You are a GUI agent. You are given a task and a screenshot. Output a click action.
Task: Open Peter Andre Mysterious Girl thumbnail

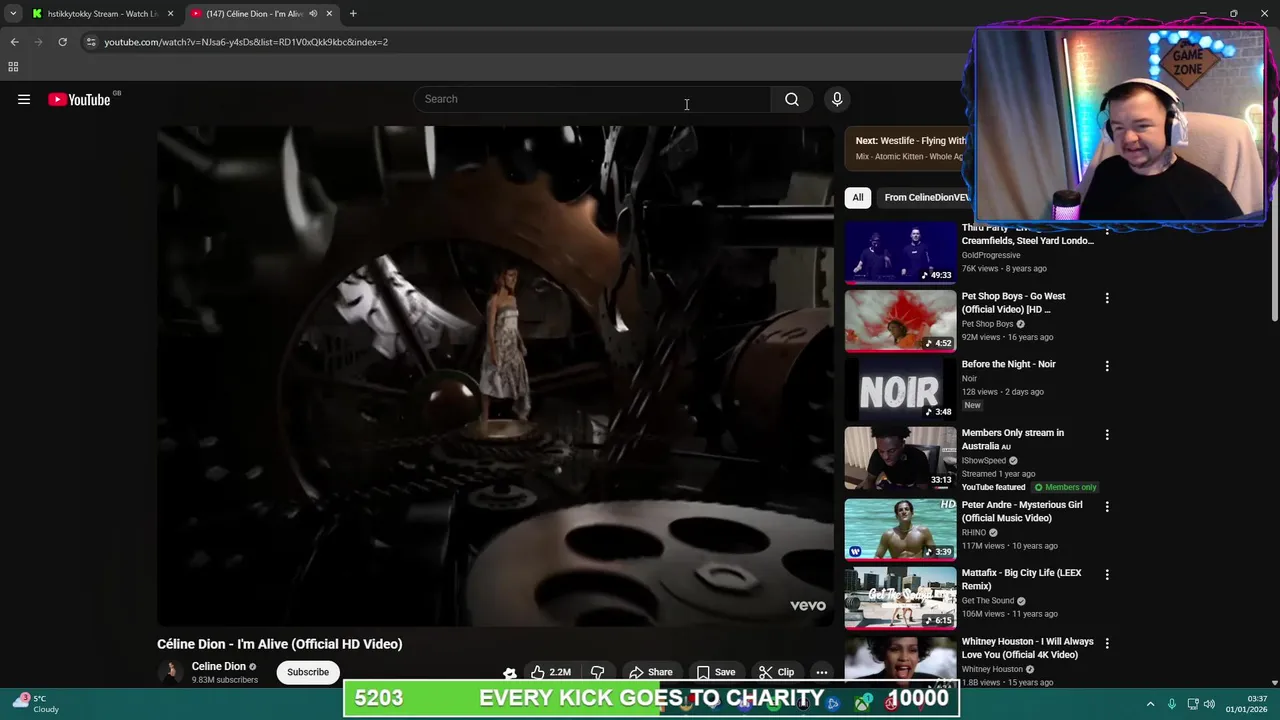coord(900,529)
